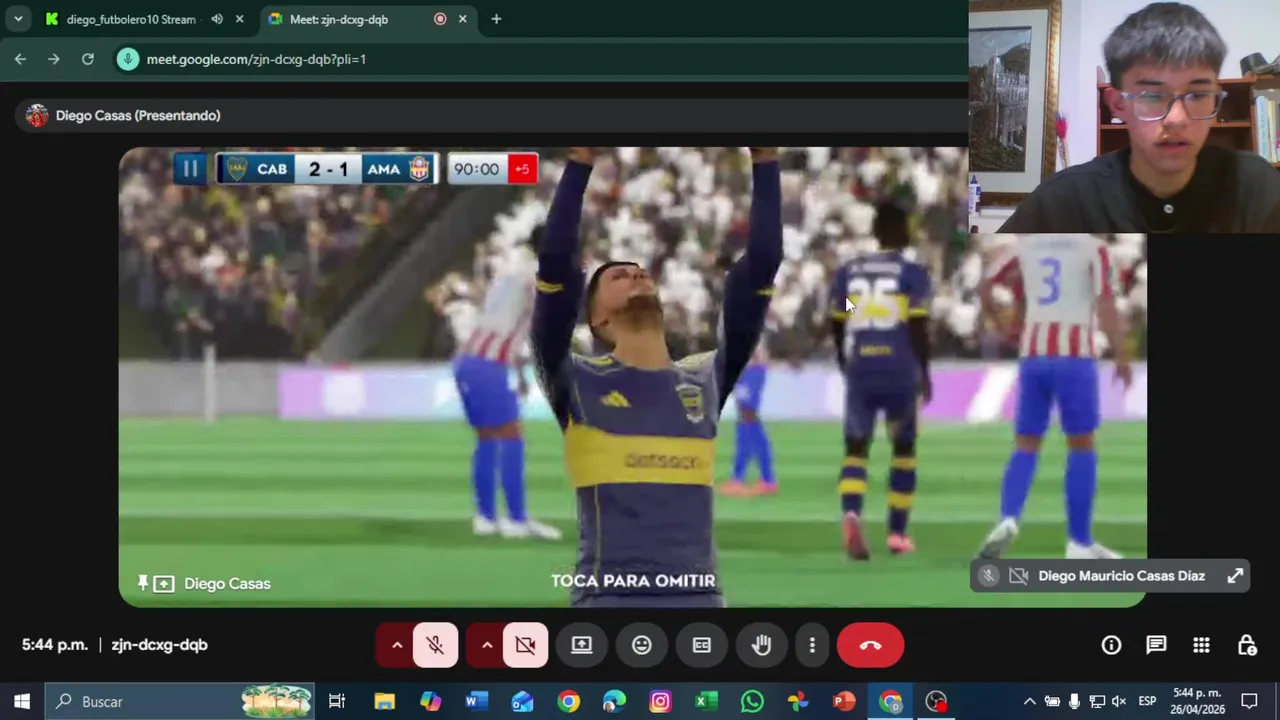This screenshot has height=720, width=1280.
Task: Click the Buscar taskbar search box
Action: pos(180,701)
